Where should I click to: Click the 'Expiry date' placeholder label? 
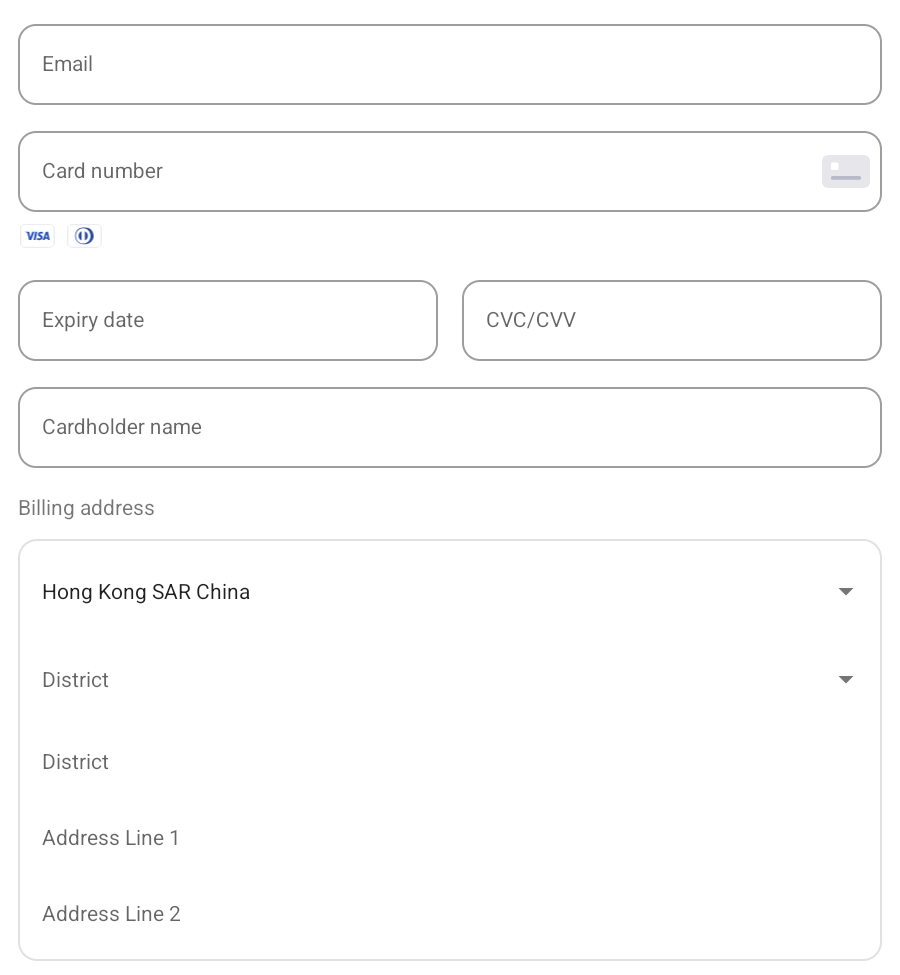(93, 320)
